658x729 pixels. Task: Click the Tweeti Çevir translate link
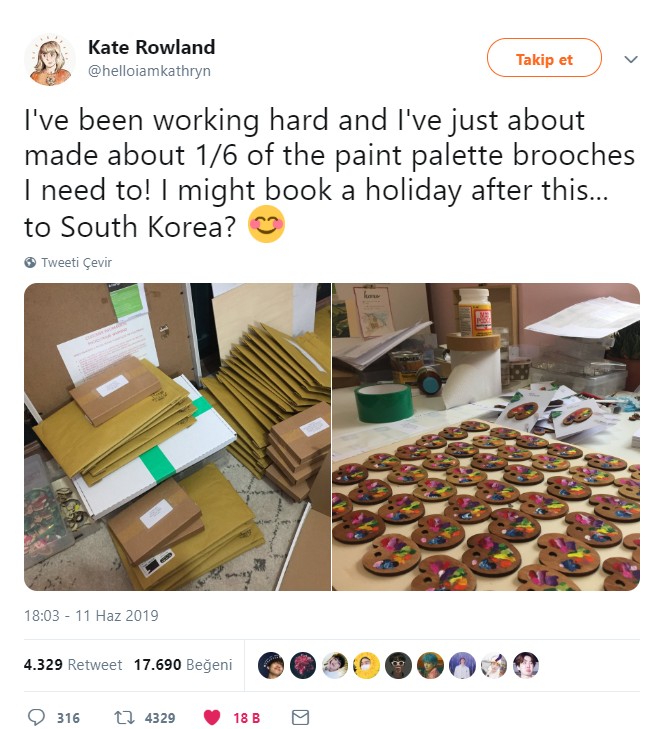(x=76, y=263)
